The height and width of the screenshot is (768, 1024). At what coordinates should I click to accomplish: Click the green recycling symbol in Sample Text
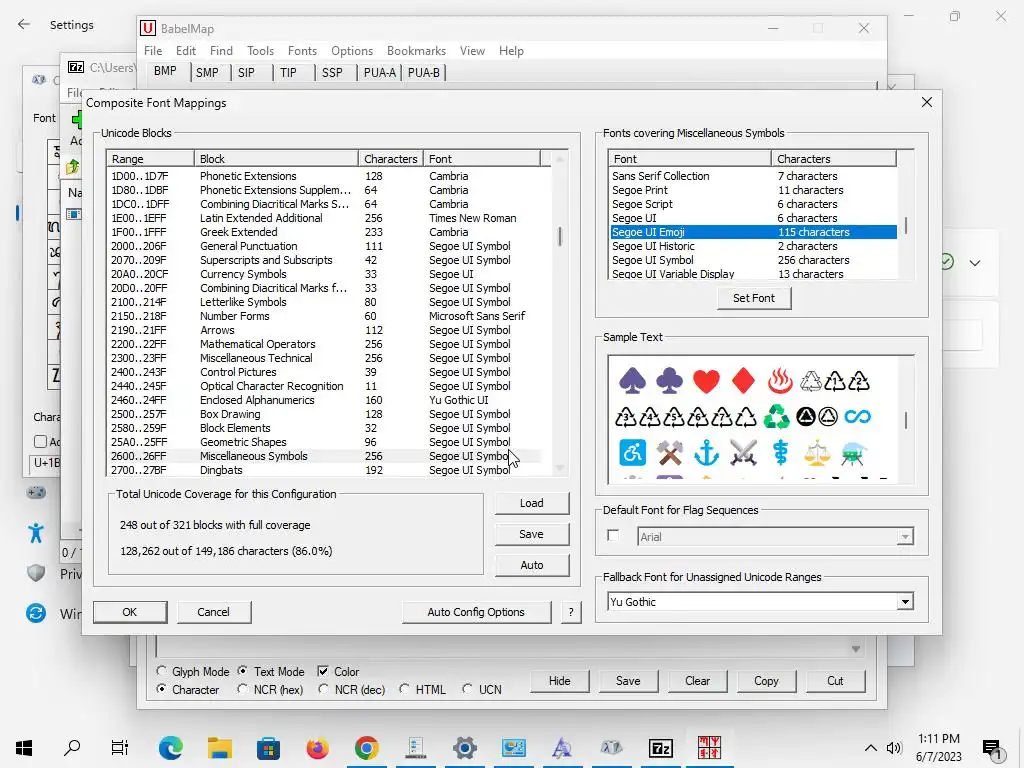[x=776, y=417]
